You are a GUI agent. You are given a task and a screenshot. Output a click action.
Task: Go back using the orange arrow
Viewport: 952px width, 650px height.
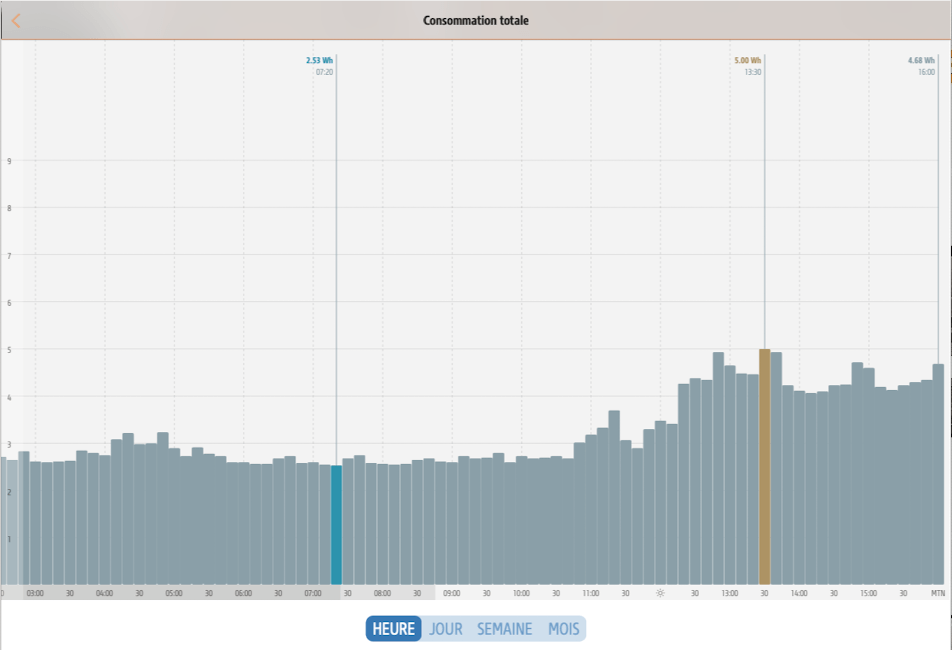(16, 20)
